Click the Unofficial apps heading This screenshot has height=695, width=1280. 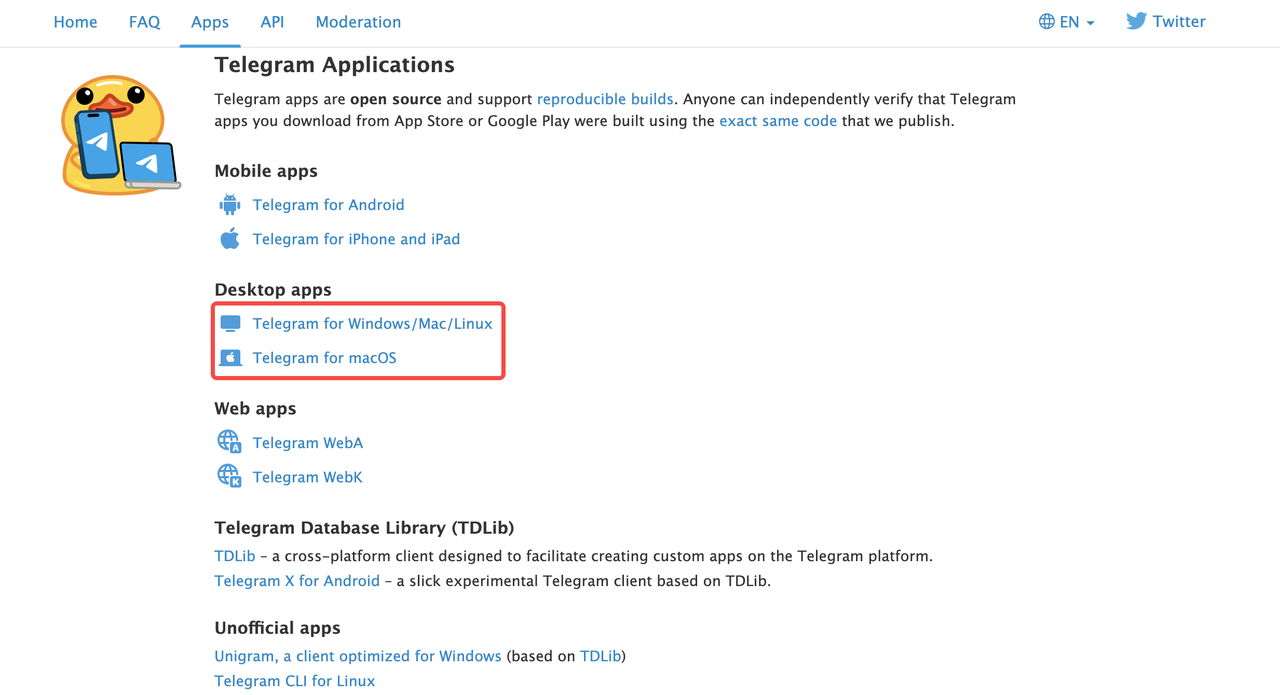277,628
